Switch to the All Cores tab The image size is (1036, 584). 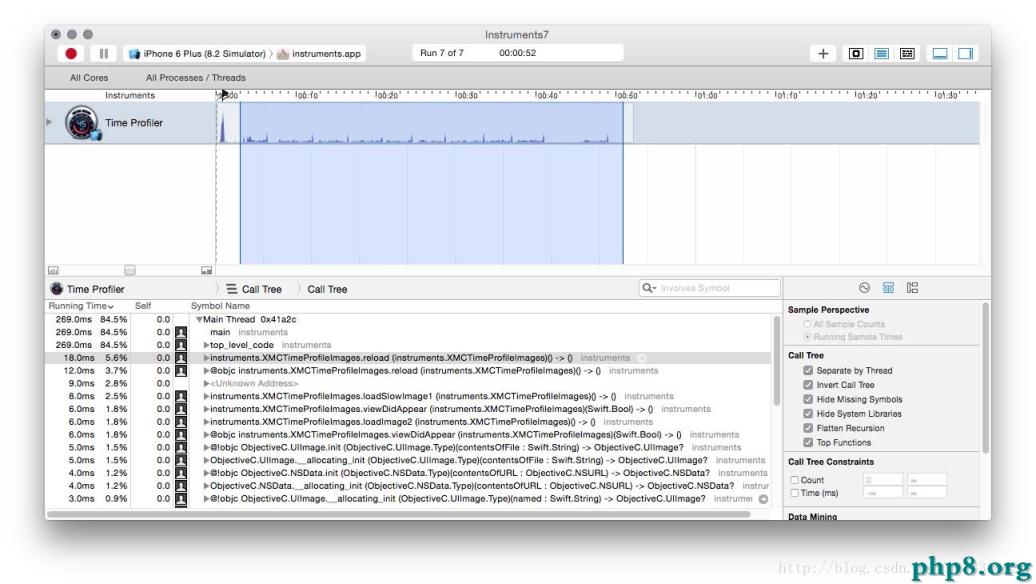(89, 76)
